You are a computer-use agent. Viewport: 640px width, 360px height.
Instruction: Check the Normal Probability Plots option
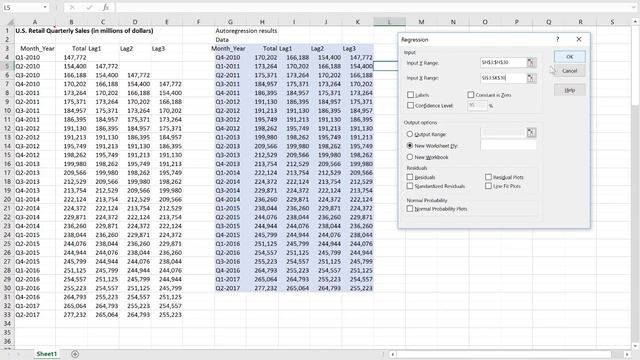[x=410, y=209]
